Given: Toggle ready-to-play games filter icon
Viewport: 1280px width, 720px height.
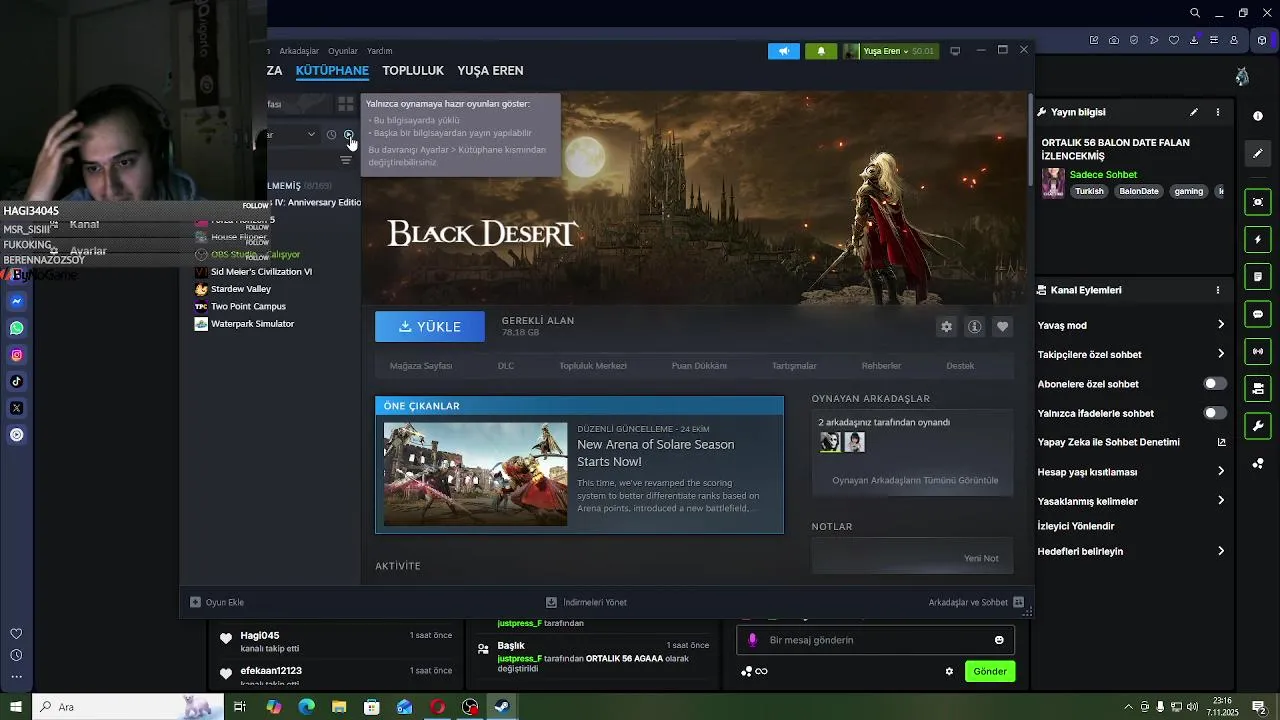Looking at the screenshot, I should (x=348, y=134).
